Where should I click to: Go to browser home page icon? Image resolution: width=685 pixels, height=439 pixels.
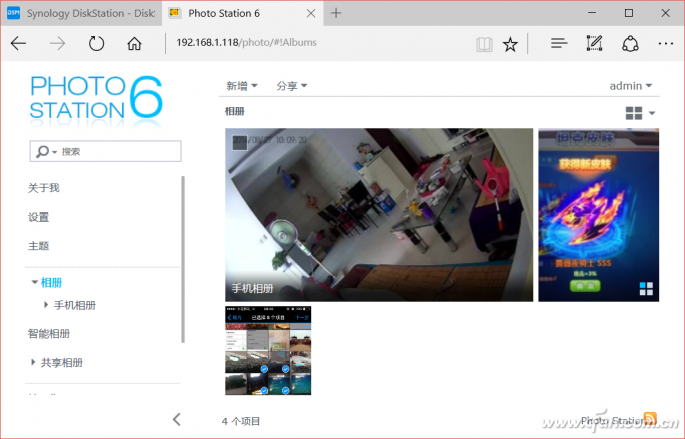click(134, 44)
